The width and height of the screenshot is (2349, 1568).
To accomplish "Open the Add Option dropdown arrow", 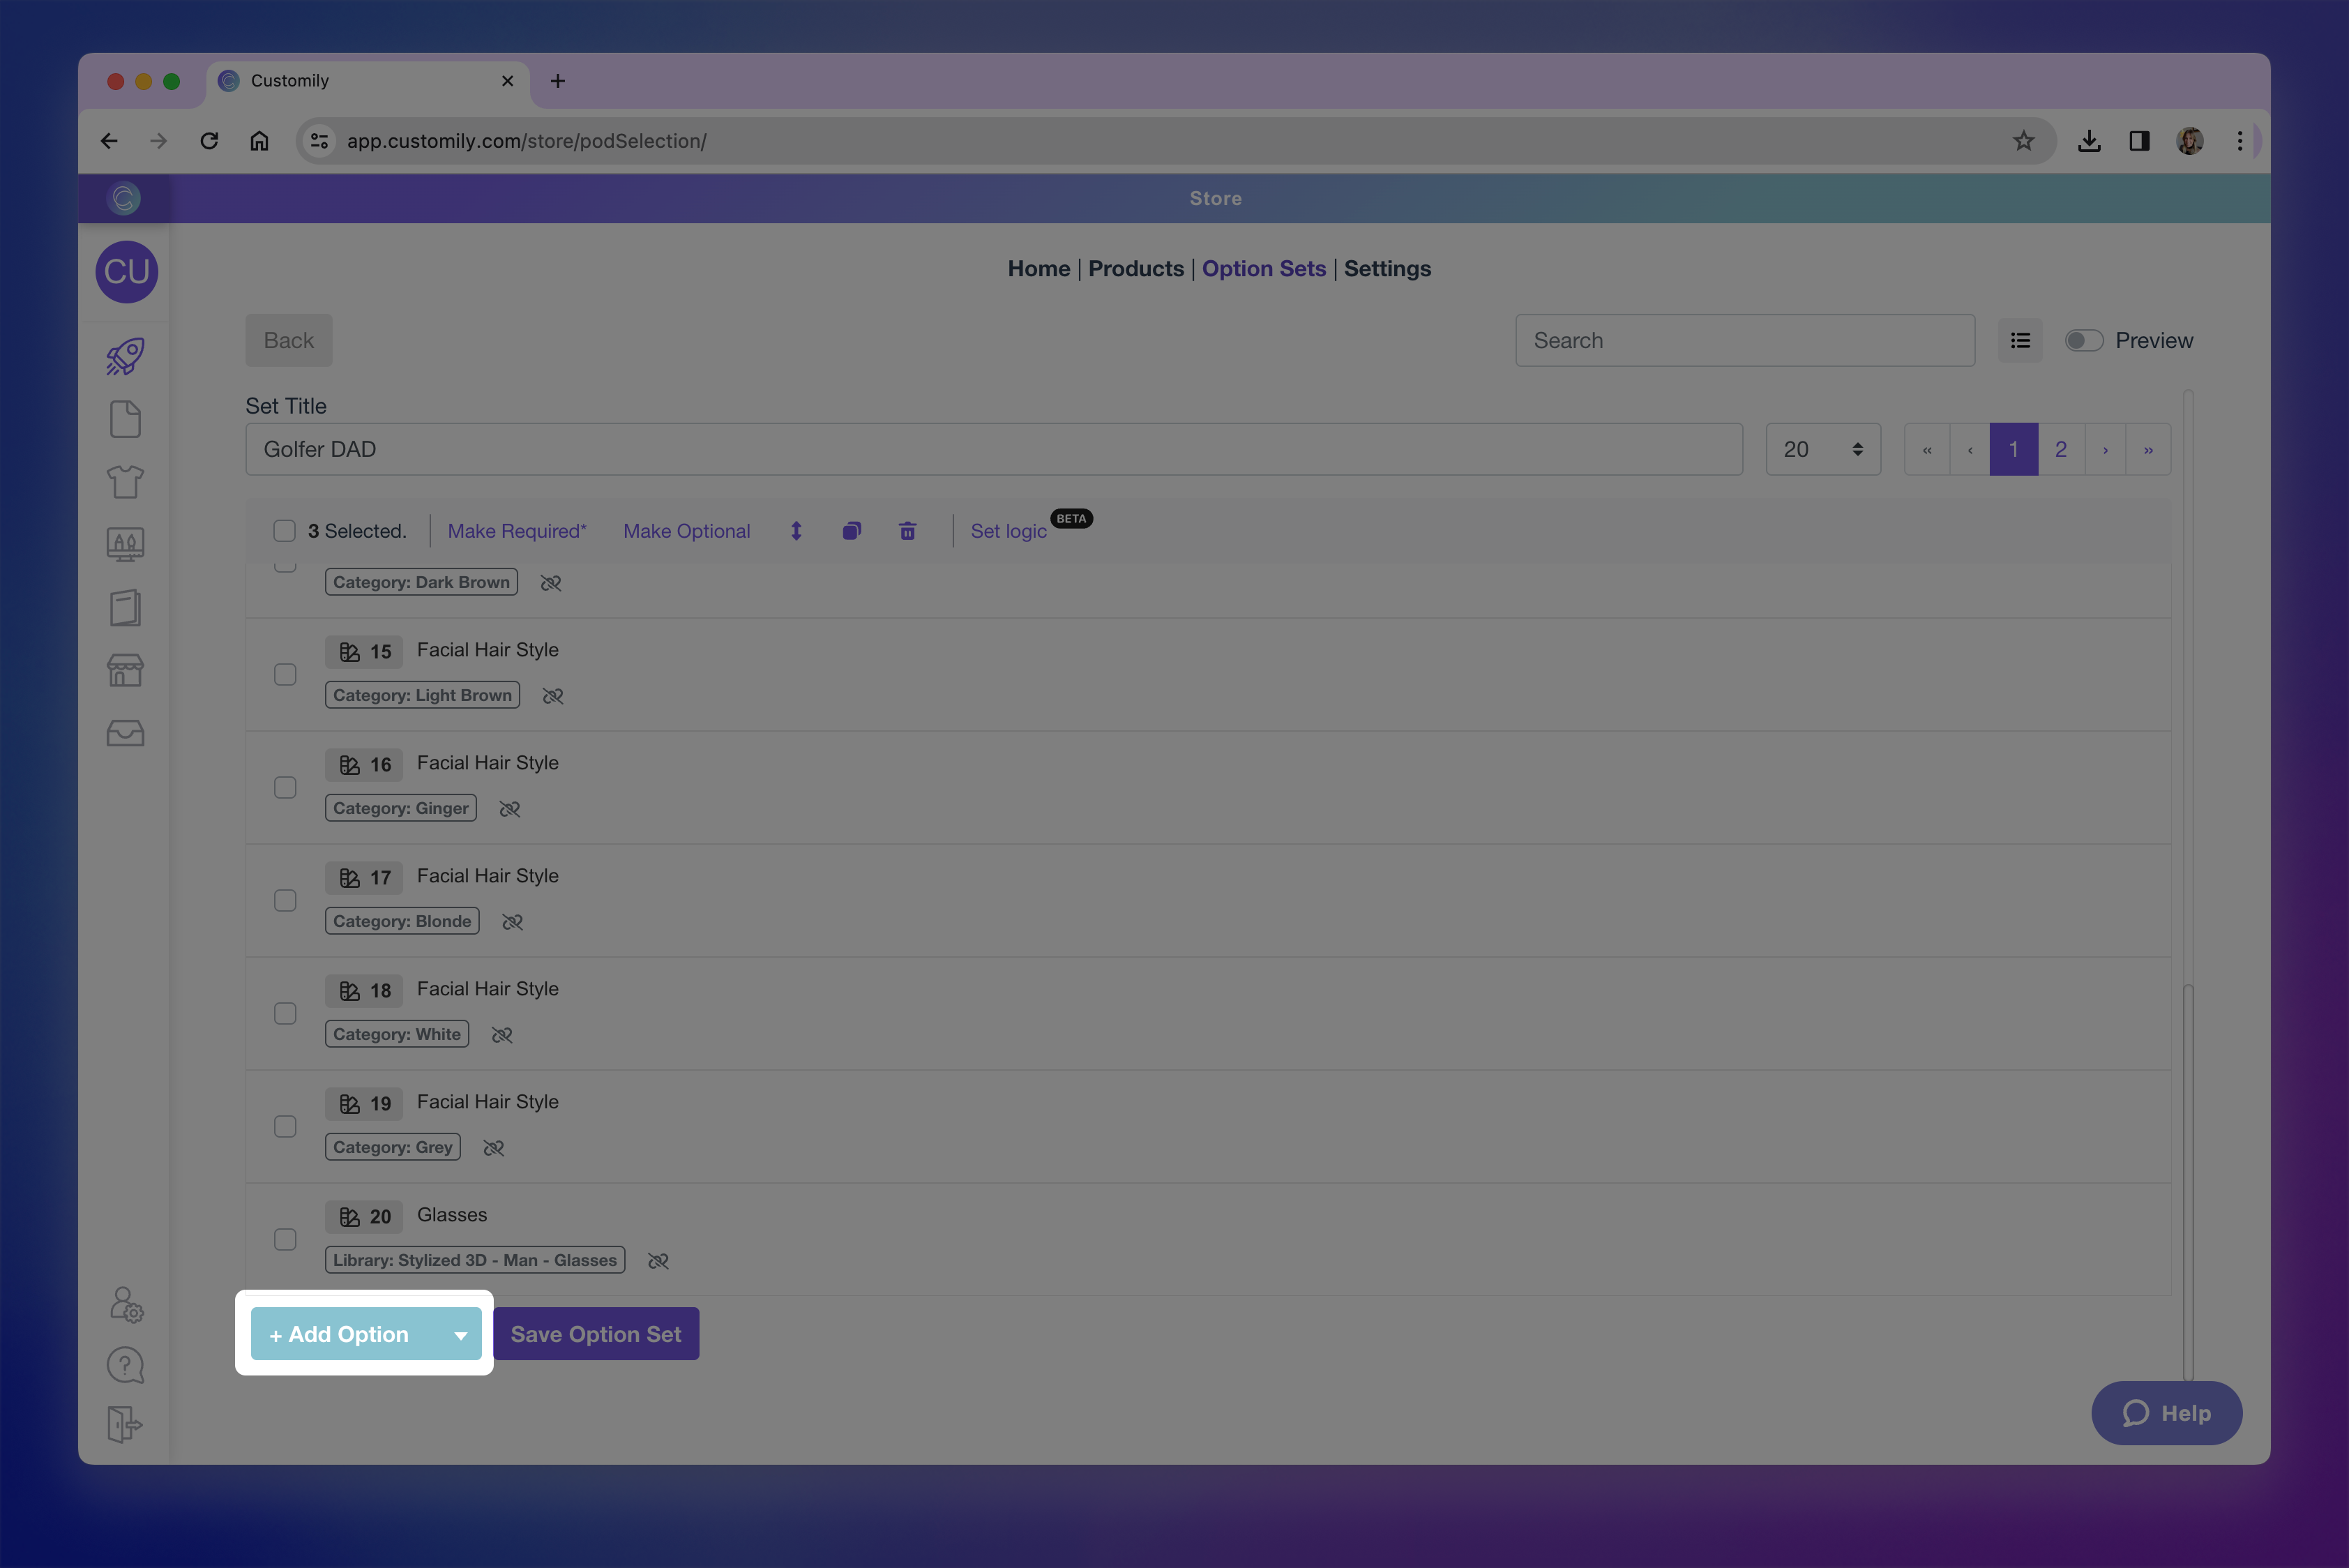I will pyautogui.click(x=460, y=1334).
